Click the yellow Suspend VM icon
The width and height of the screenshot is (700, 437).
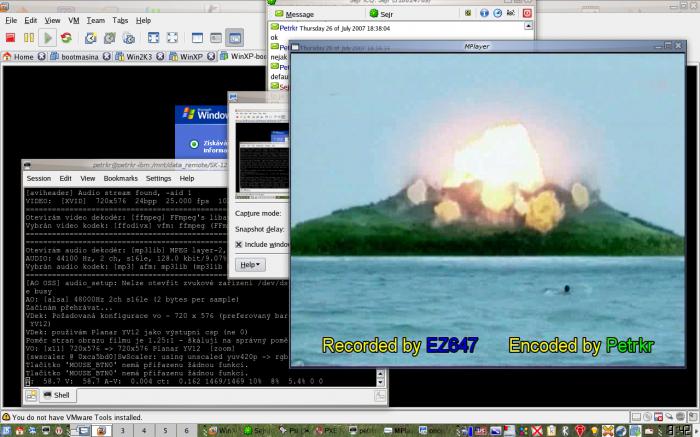pyautogui.click(x=29, y=38)
